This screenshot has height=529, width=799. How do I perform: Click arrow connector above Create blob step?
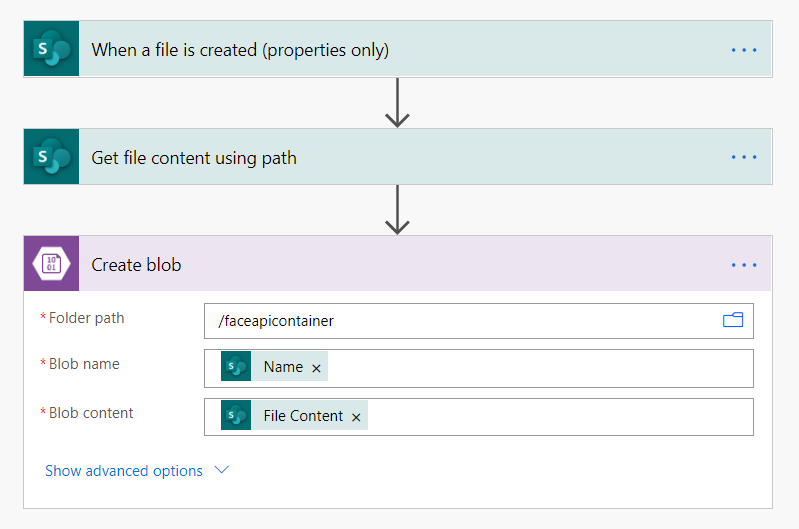coord(398,210)
